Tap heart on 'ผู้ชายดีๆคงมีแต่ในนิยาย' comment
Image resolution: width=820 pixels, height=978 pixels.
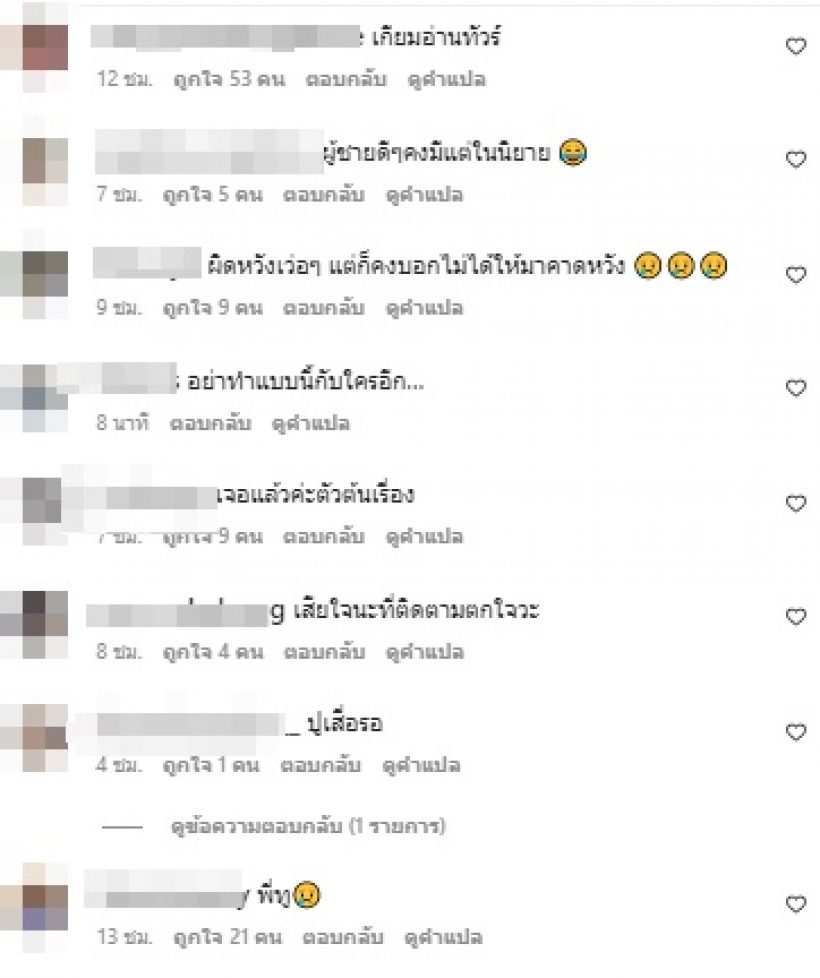click(x=796, y=159)
